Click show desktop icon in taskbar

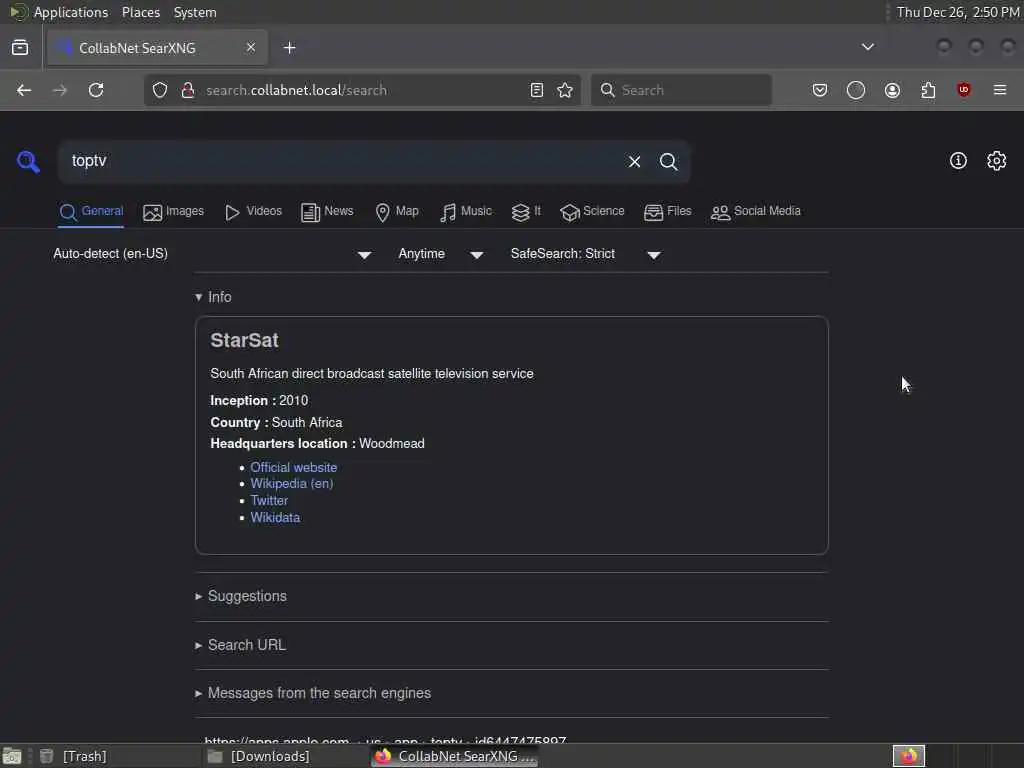[12, 756]
